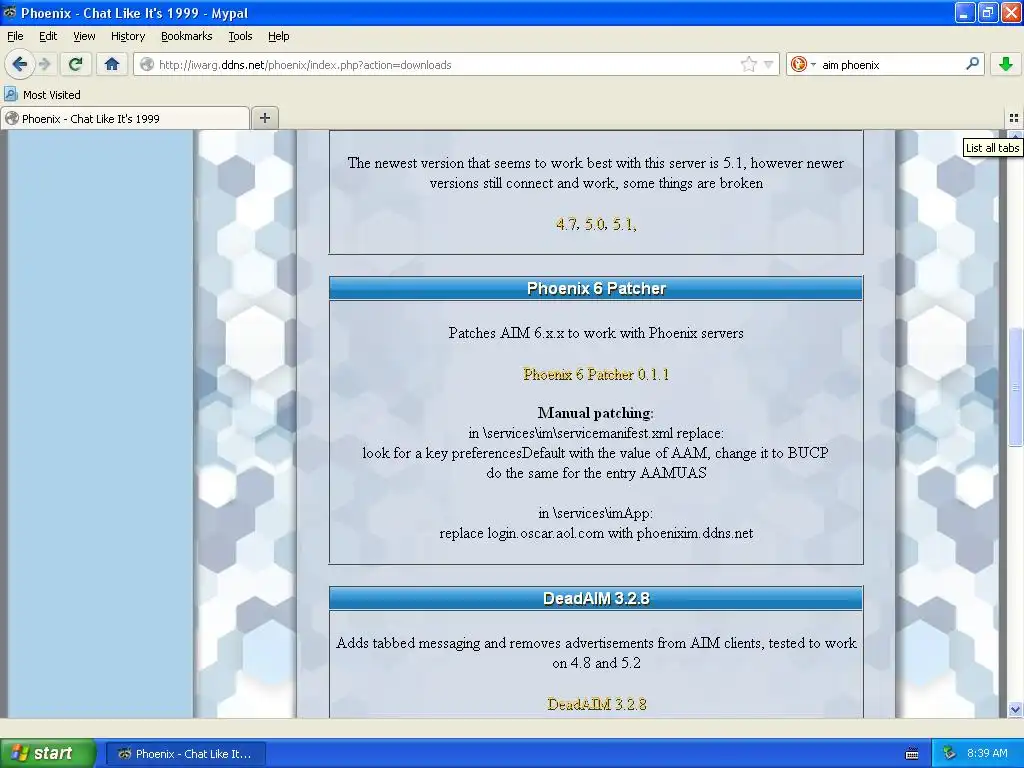The image size is (1024, 768).
Task: Switch to Phoenix taskbar window button
Action: pos(185,753)
